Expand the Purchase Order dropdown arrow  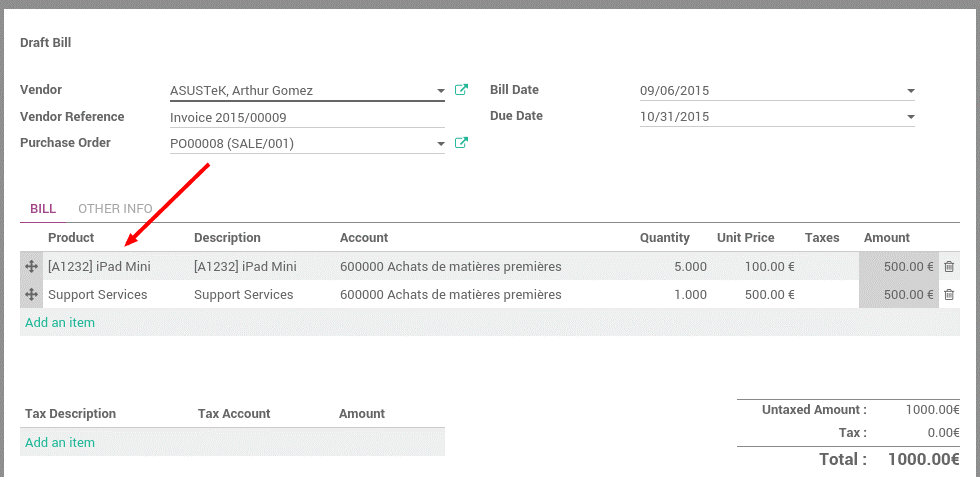441,144
